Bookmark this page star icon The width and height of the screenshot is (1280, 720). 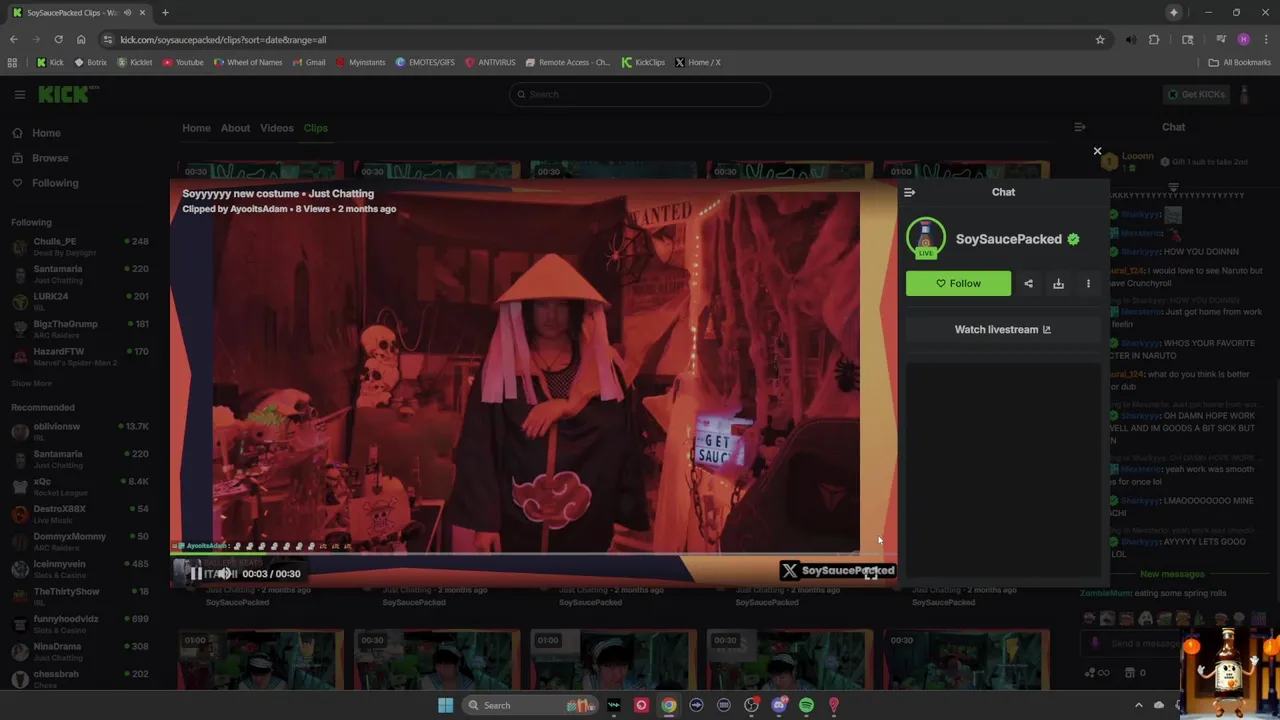(1100, 40)
